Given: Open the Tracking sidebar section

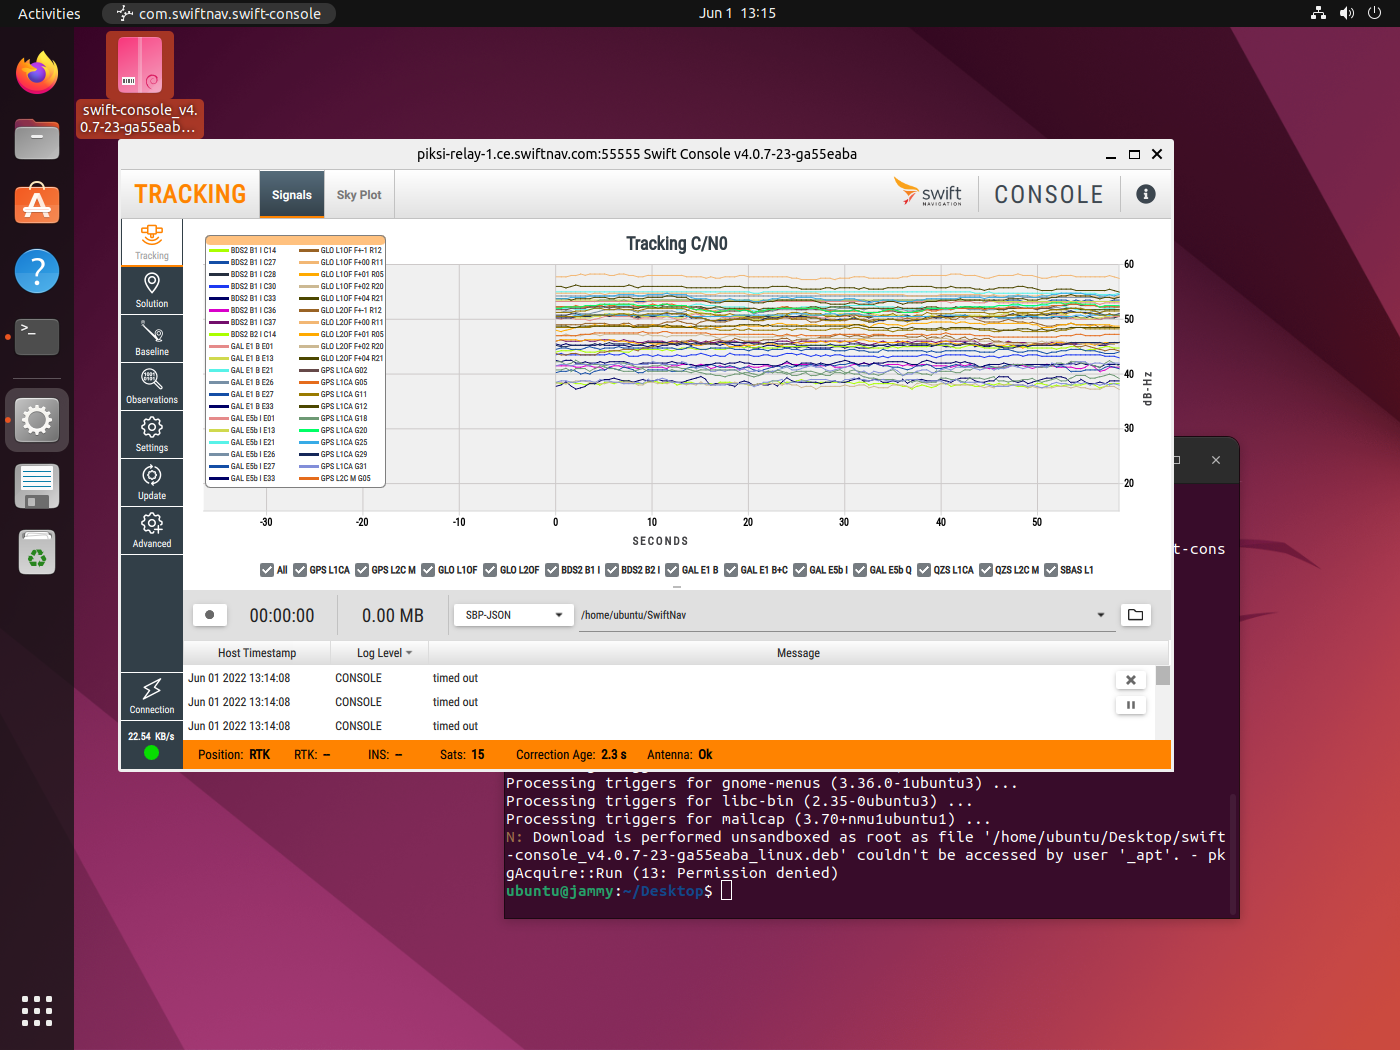Looking at the screenshot, I should [152, 243].
